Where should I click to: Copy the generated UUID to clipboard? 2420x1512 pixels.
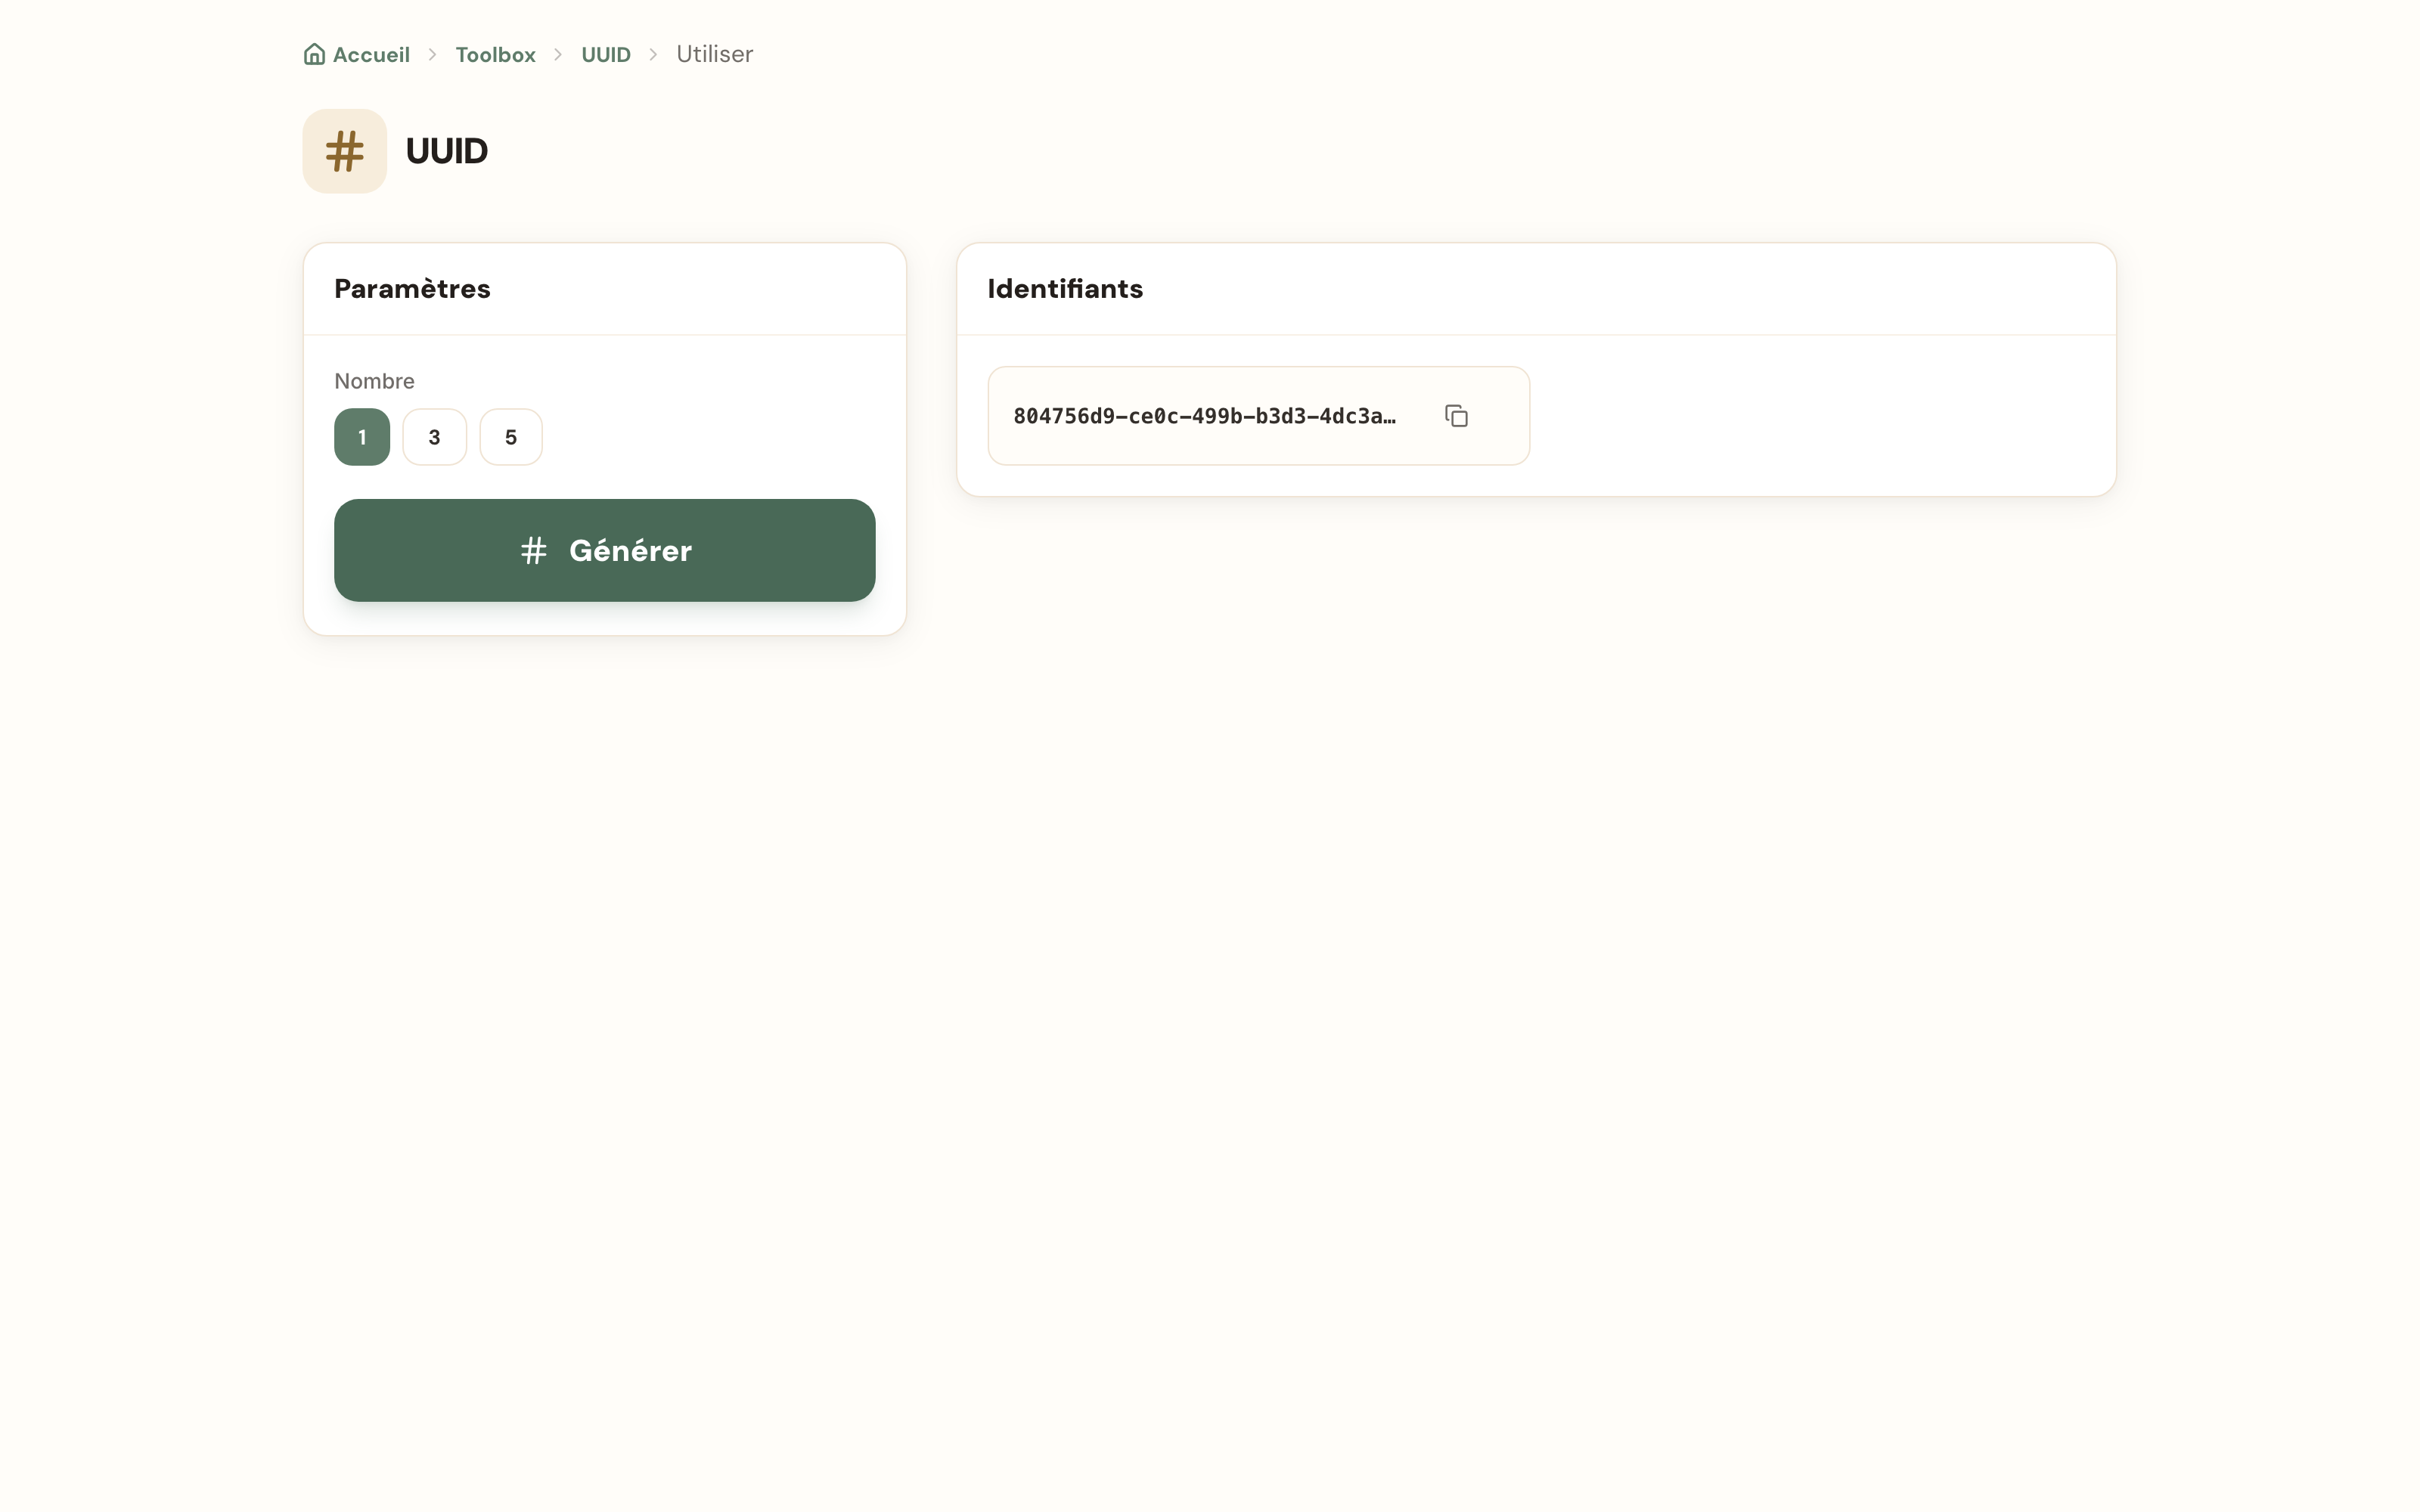click(x=1456, y=416)
